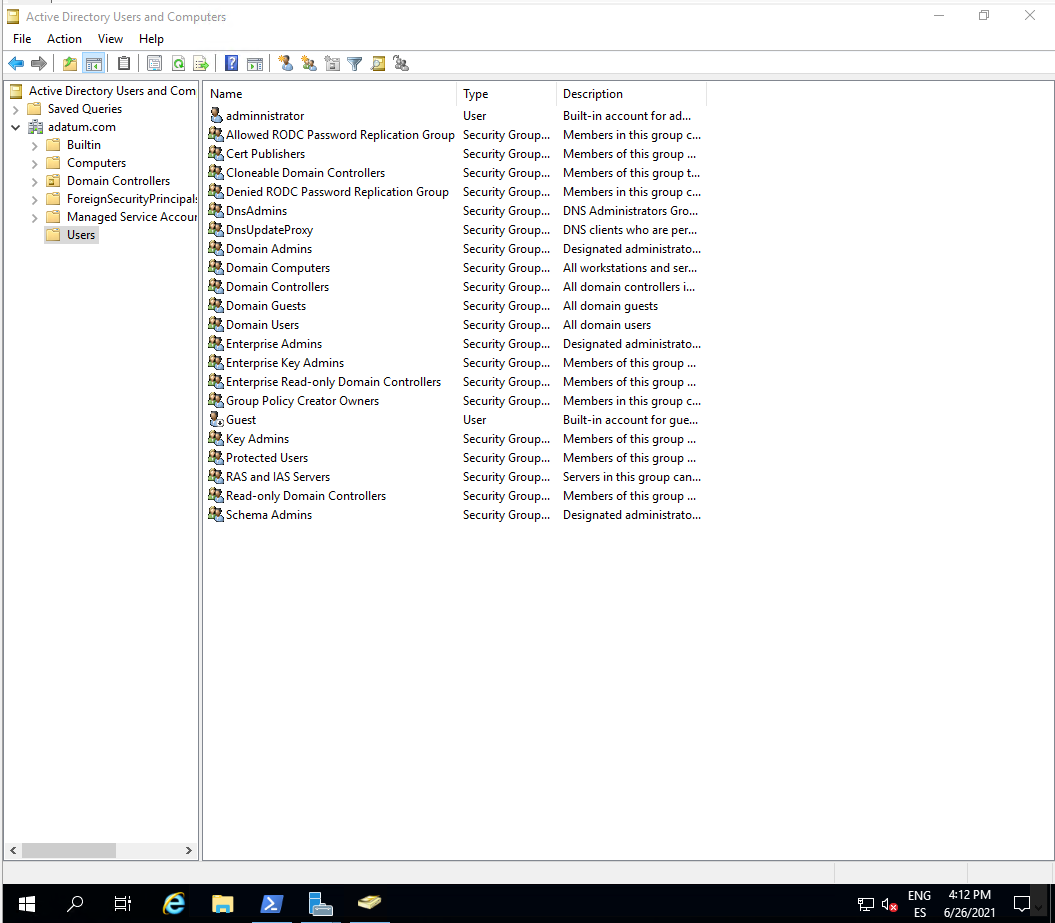The width and height of the screenshot is (1055, 923).
Task: Create new user toolbar icon
Action: click(286, 64)
